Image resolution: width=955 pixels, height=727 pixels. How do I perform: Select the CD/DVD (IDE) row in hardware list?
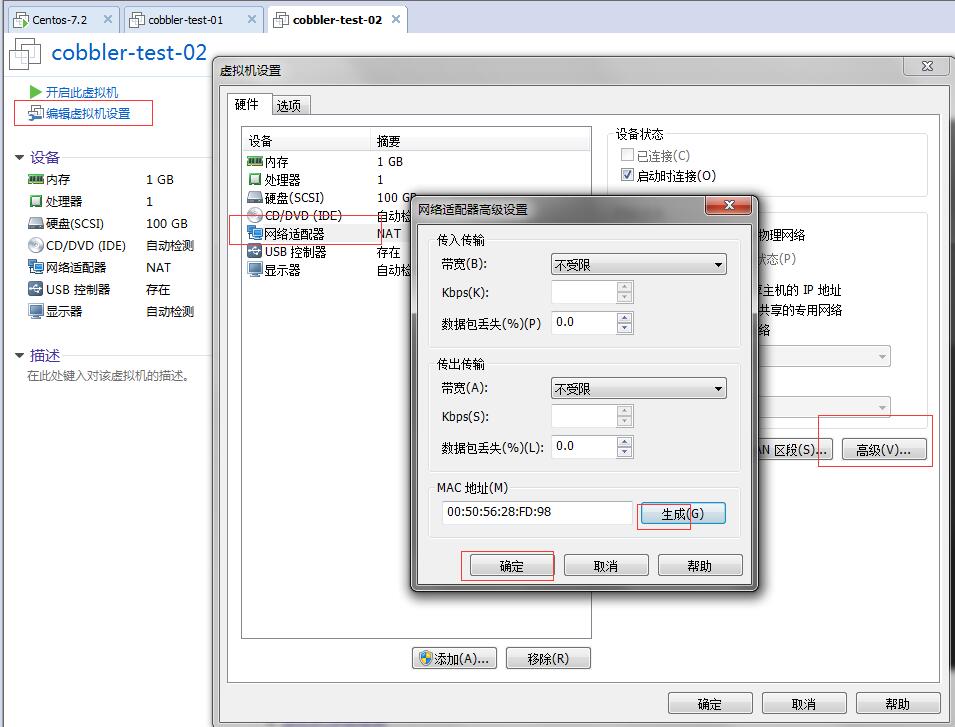pyautogui.click(x=328, y=216)
